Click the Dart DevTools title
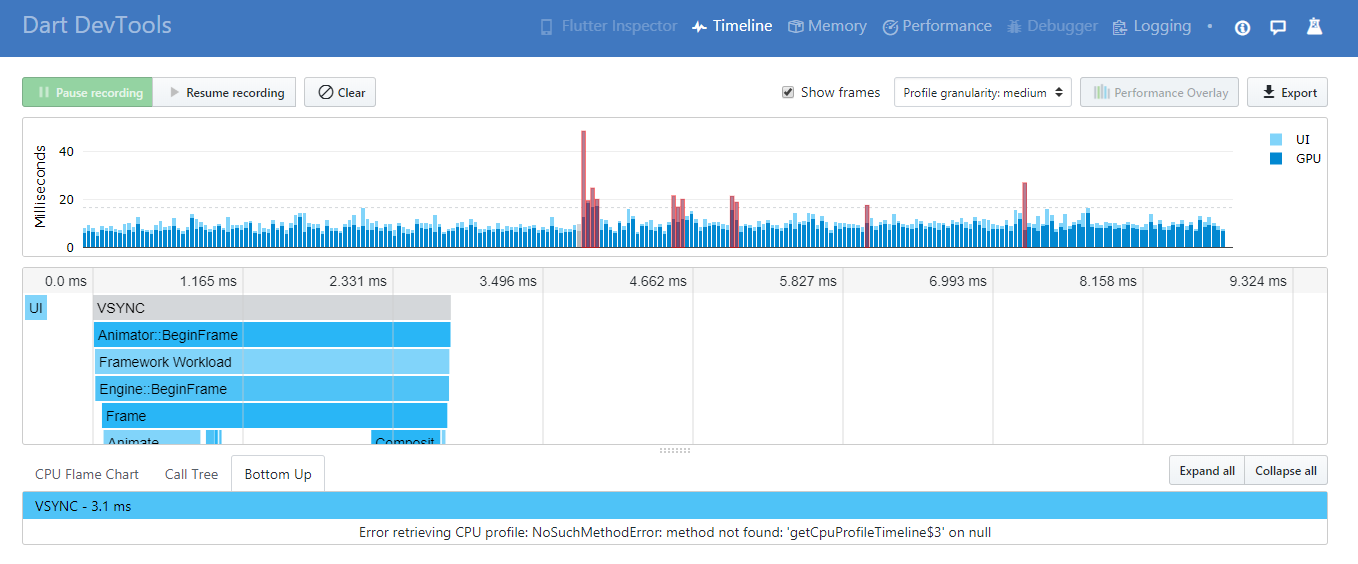The height and width of the screenshot is (564, 1358). pos(97,25)
